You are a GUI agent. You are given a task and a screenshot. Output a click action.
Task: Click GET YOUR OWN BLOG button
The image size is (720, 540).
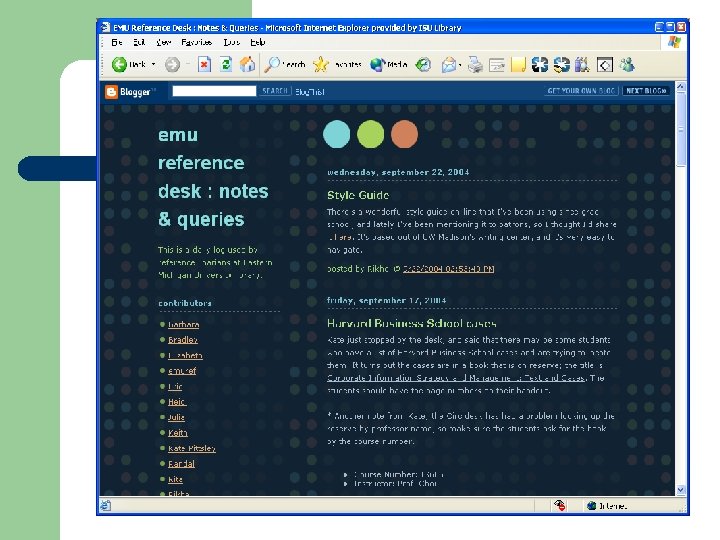click(581, 91)
